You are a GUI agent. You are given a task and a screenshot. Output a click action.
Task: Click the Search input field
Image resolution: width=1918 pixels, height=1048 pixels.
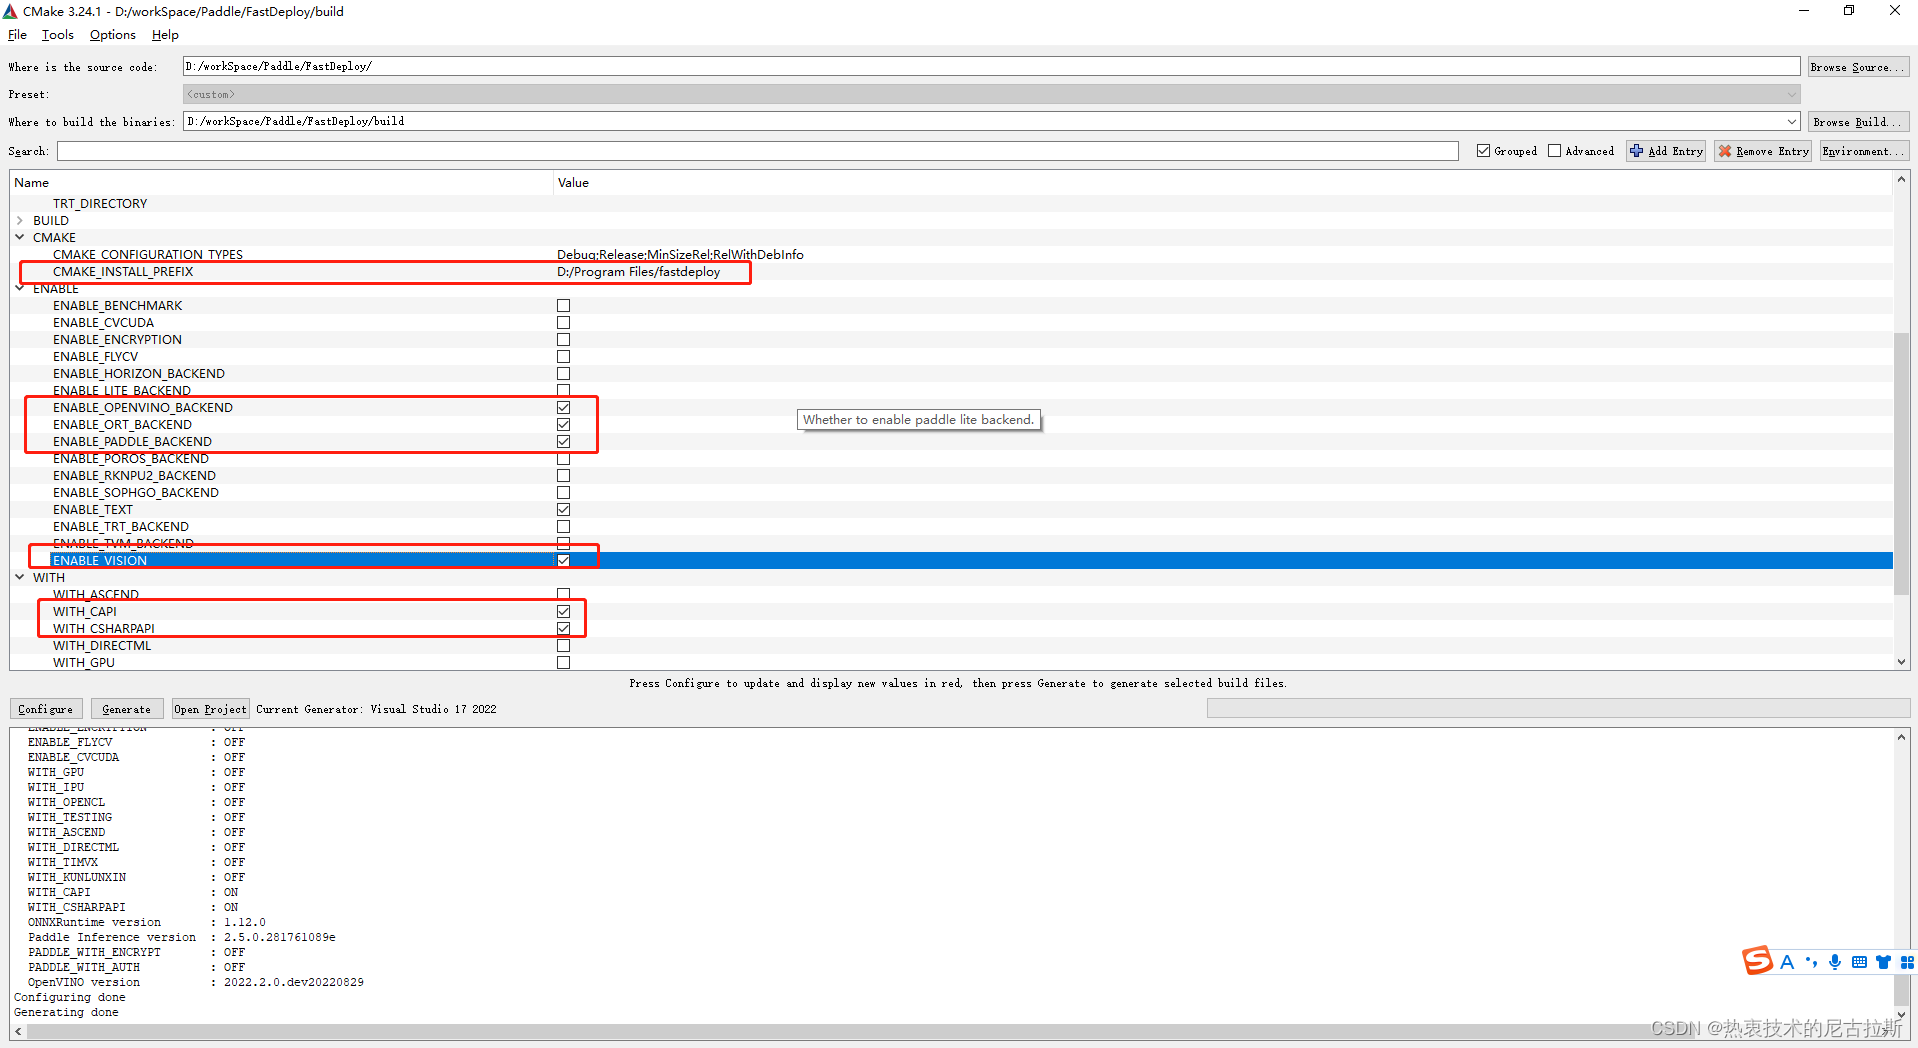pyautogui.click(x=758, y=151)
